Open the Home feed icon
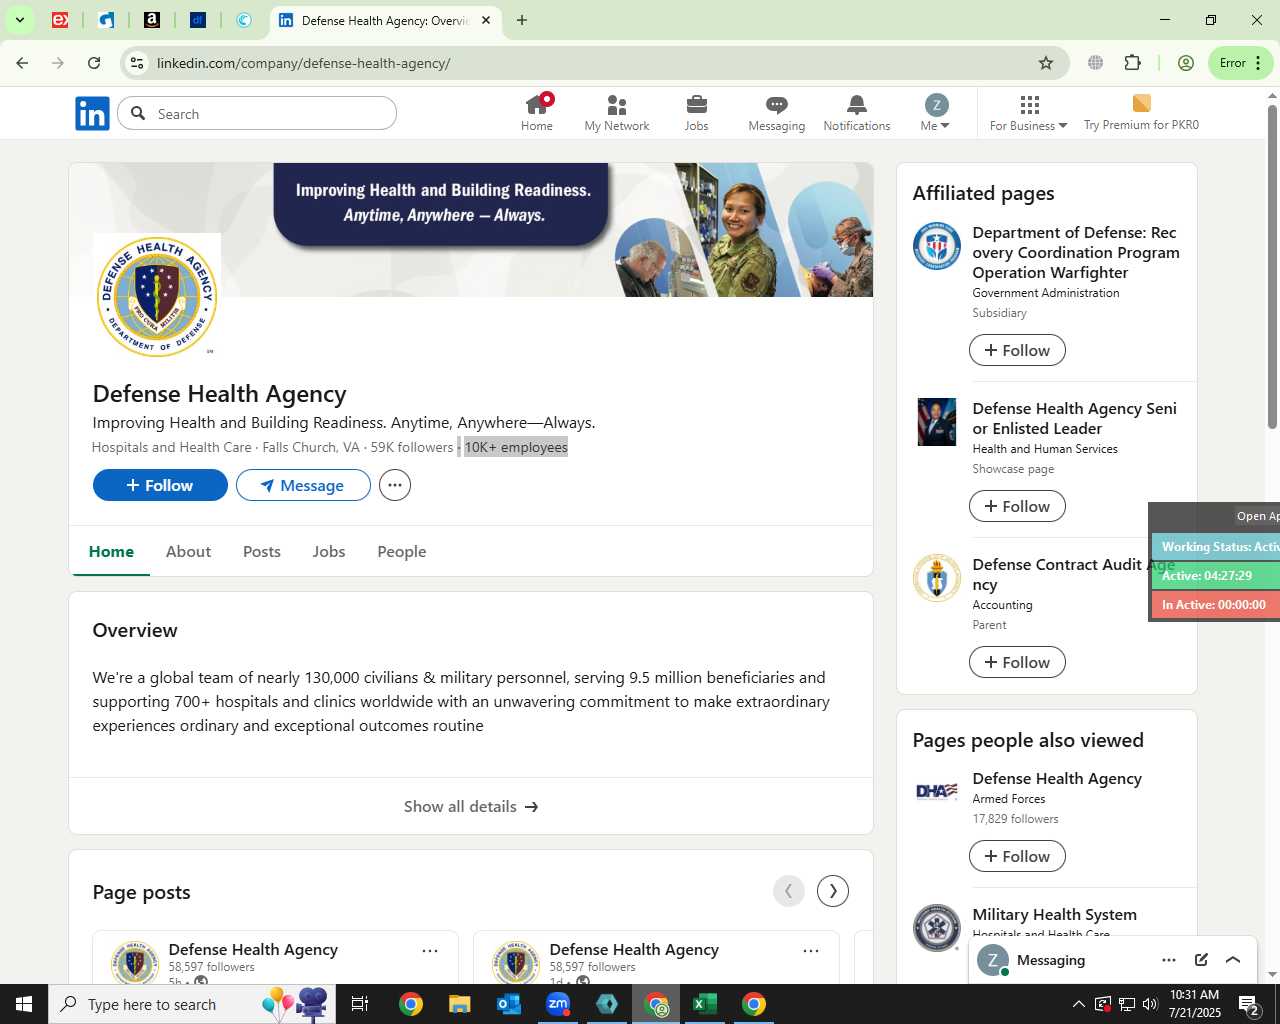 [x=537, y=113]
